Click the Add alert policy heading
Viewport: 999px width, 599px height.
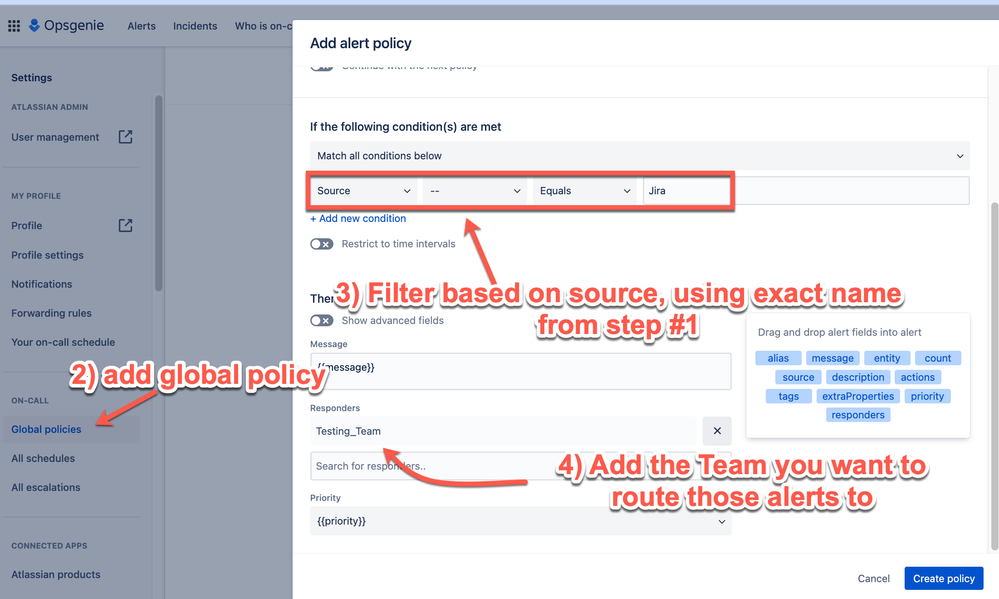361,43
